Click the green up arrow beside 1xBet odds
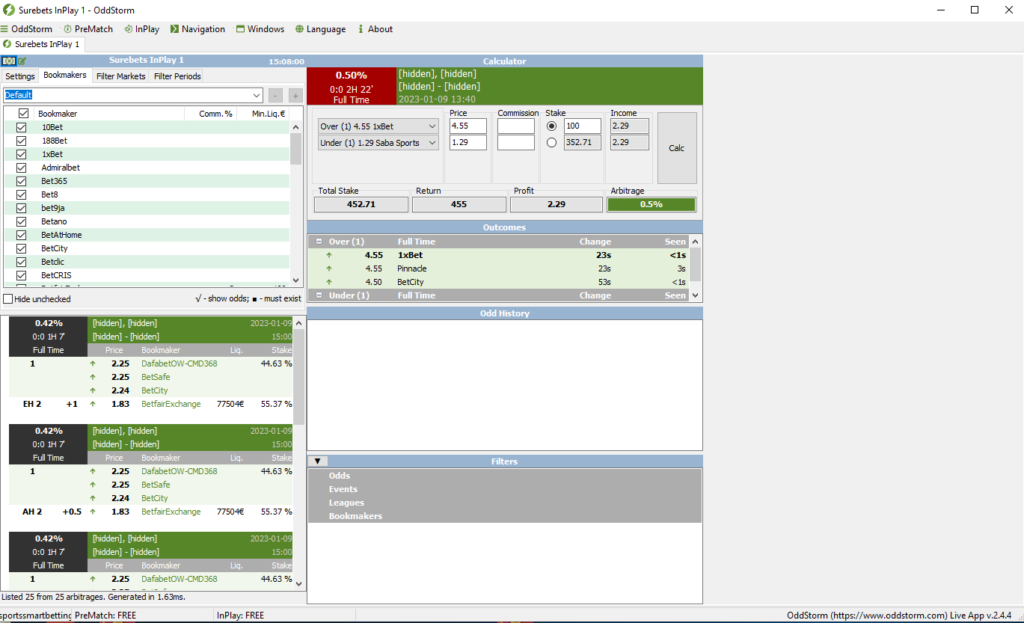Viewport: 1024px width, 623px height. pyautogui.click(x=328, y=256)
